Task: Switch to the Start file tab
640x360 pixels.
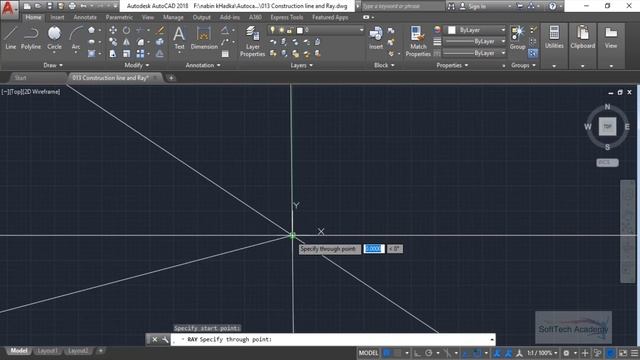Action: point(20,78)
